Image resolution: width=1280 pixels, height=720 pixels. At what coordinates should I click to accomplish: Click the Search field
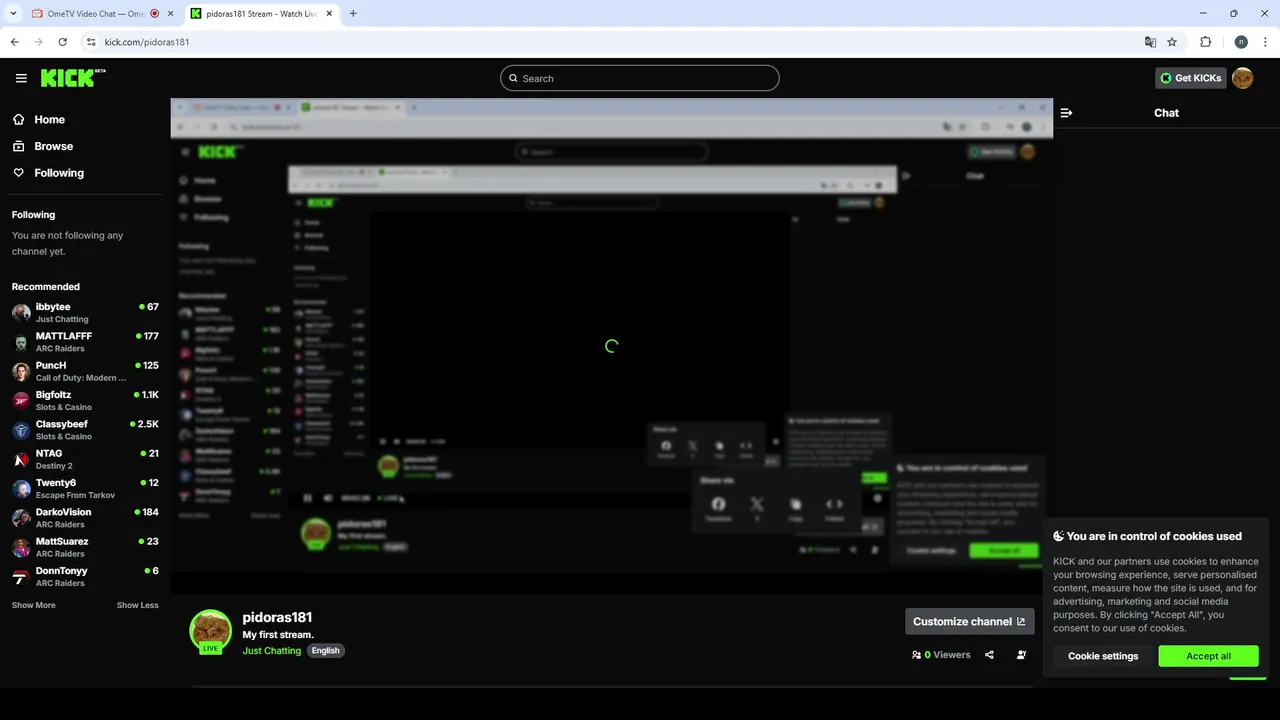coord(640,78)
